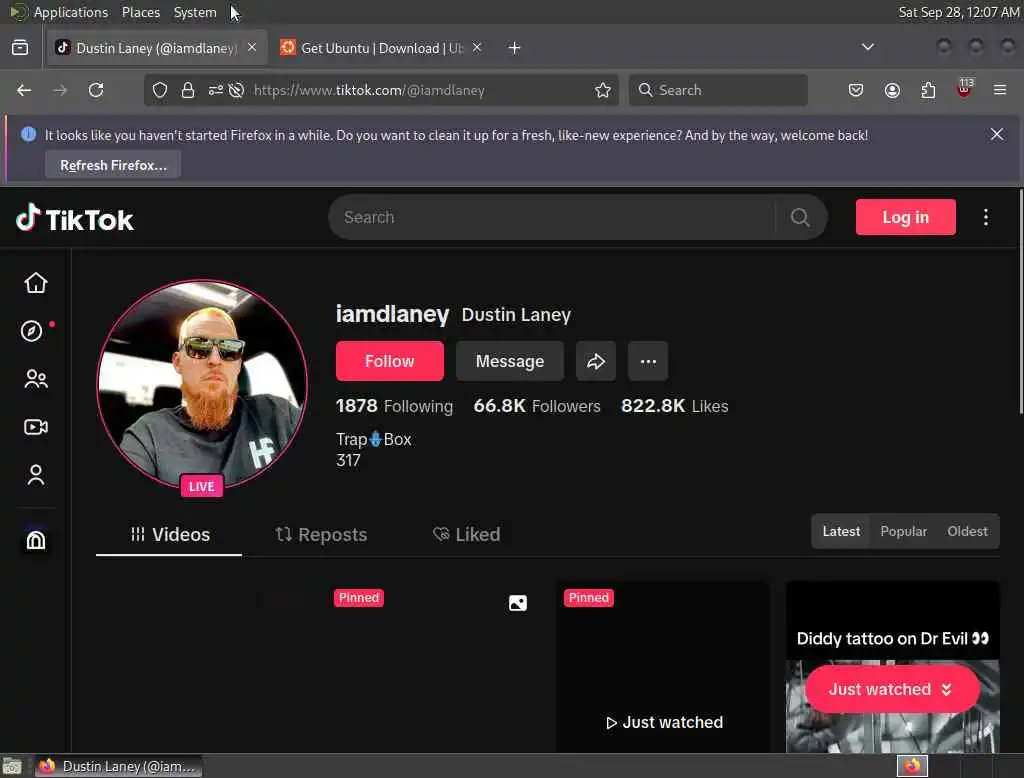Image resolution: width=1024 pixels, height=778 pixels.
Task: Click the TikTok logo
Action: point(74,219)
